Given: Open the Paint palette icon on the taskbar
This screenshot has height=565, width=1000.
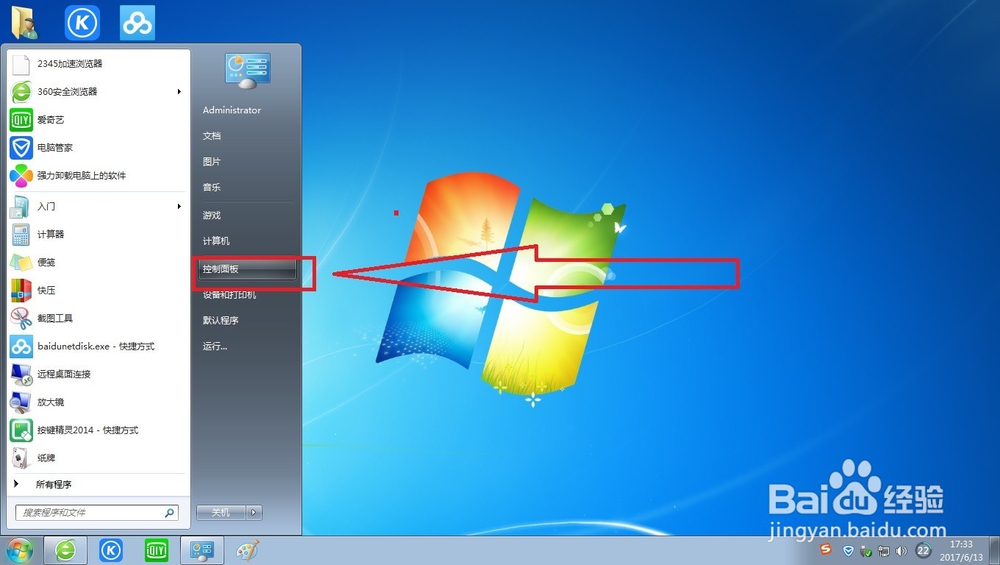Looking at the screenshot, I should [247, 550].
